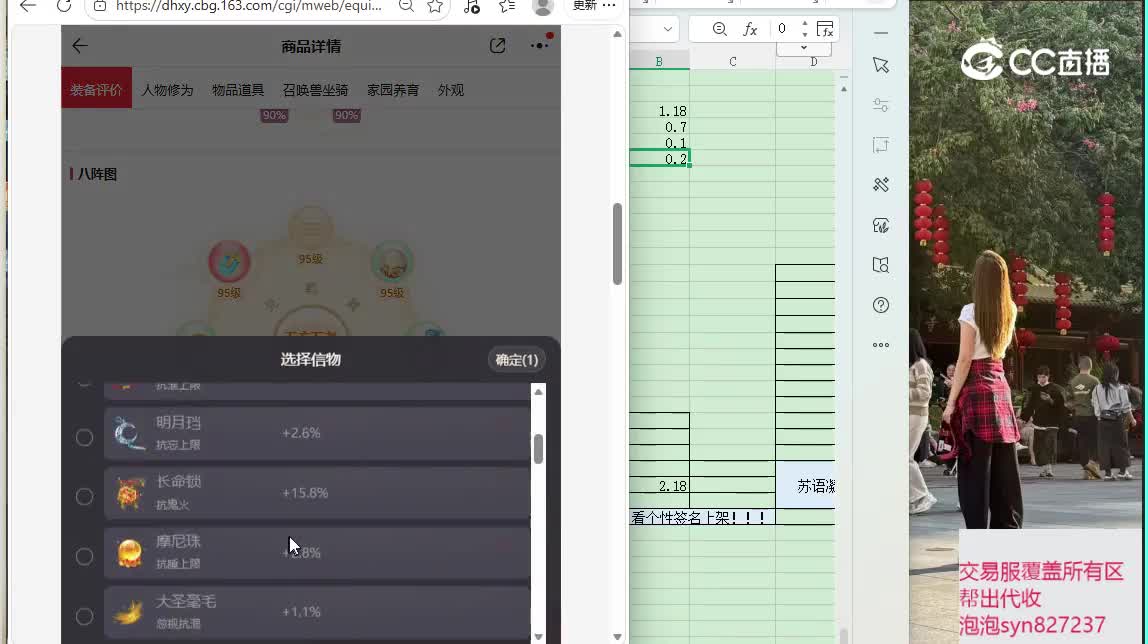Open the map search icon in sidebar
Viewport: 1148px width, 644px height.
pyautogui.click(x=881, y=265)
